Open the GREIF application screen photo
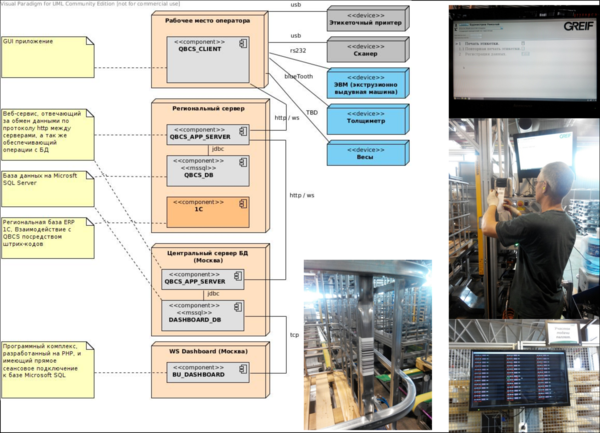This screenshot has height=433, width=600. click(524, 58)
